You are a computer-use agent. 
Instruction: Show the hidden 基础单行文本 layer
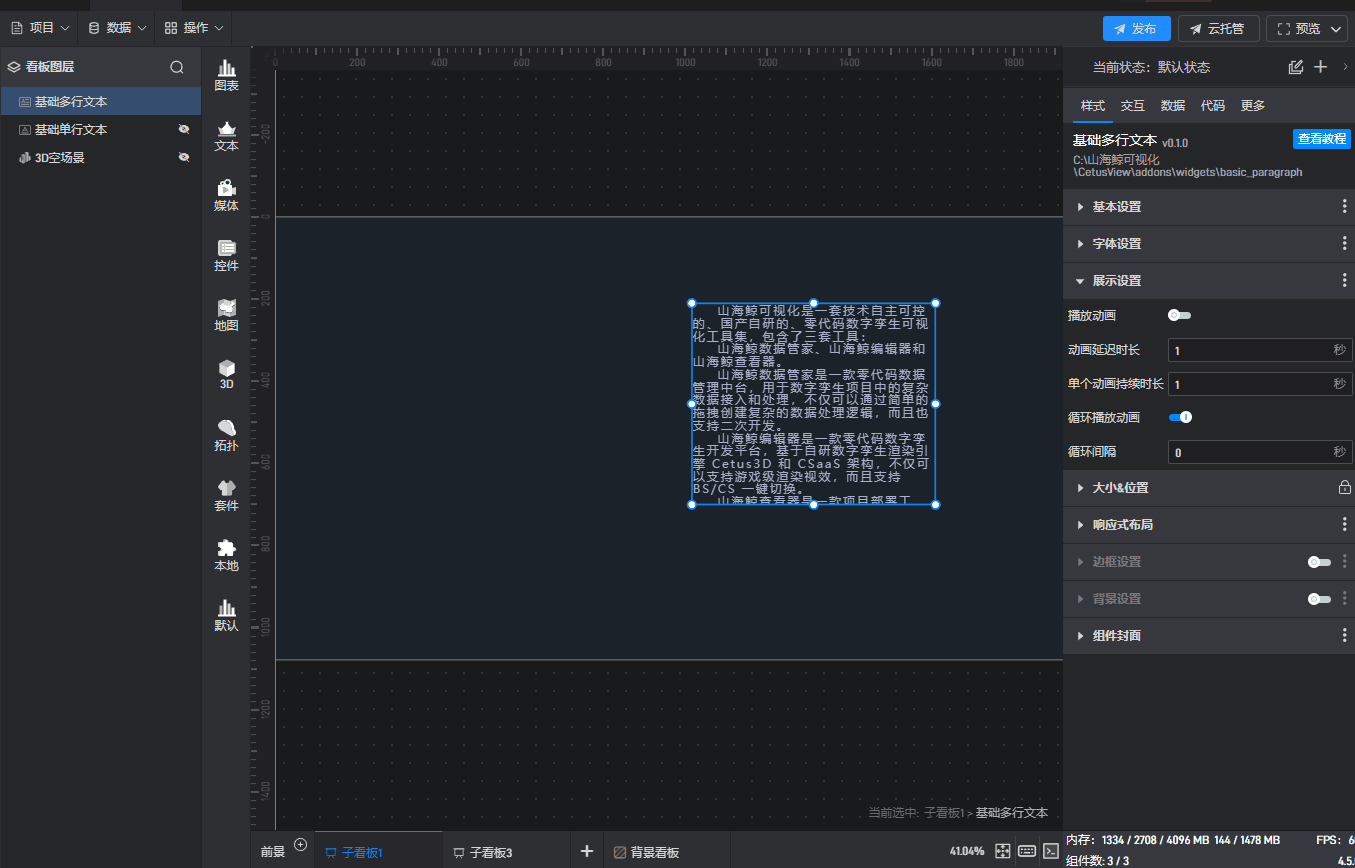click(184, 129)
